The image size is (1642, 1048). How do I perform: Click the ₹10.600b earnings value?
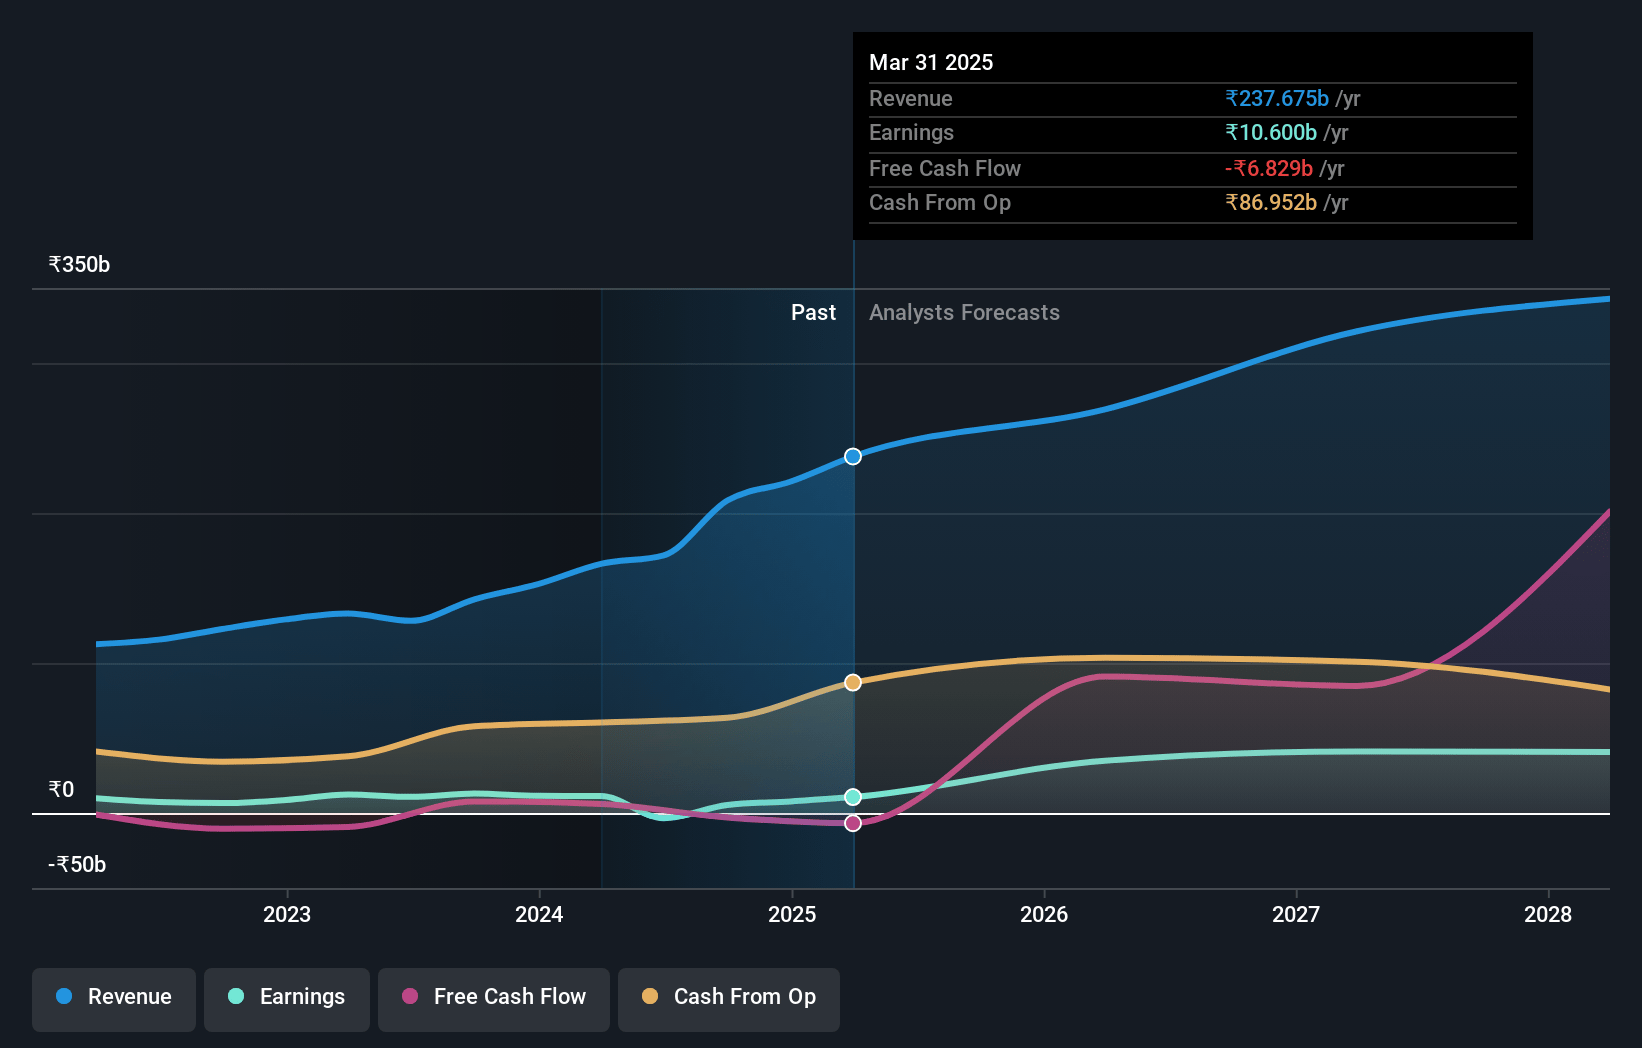pos(1271,132)
